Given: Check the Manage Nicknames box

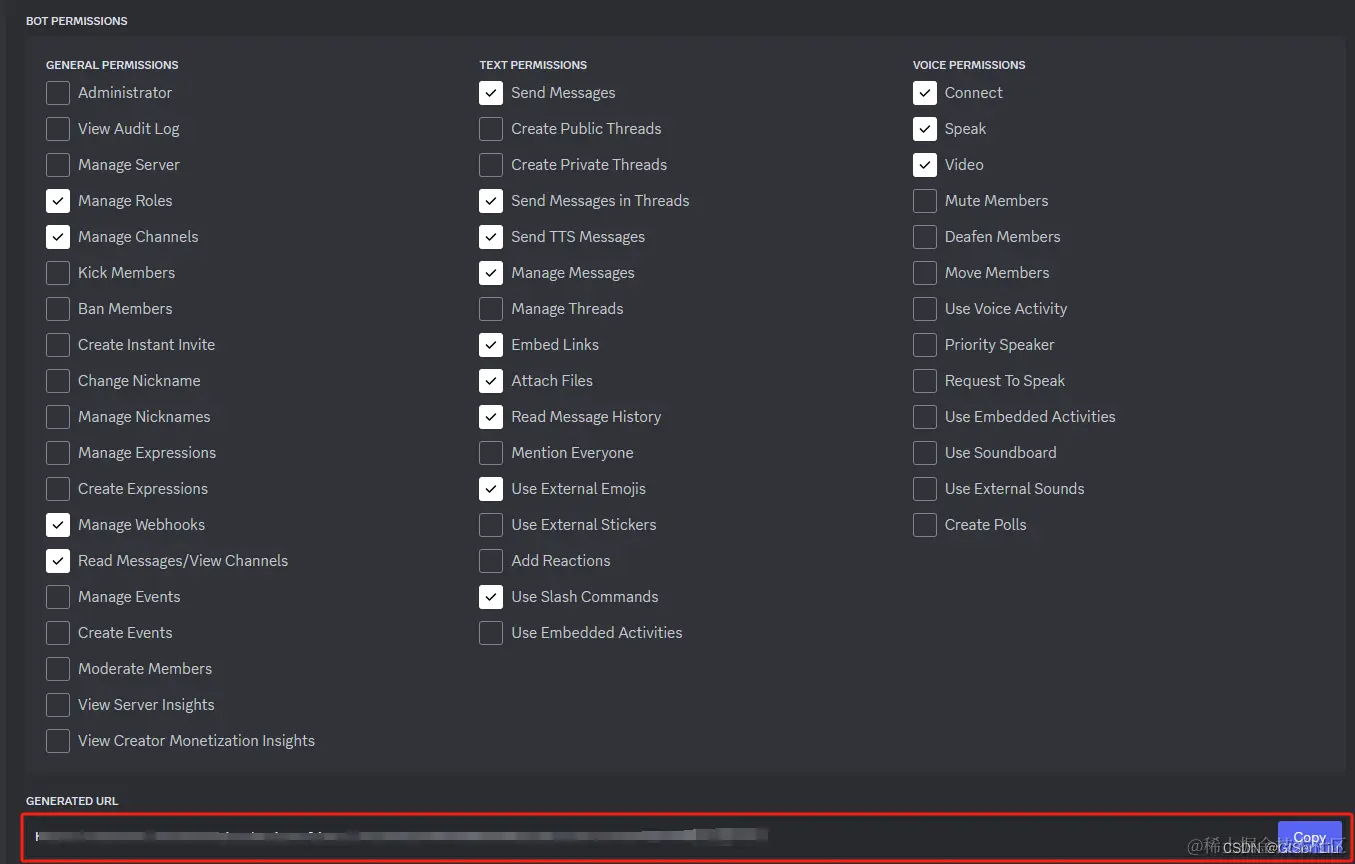Looking at the screenshot, I should (58, 417).
